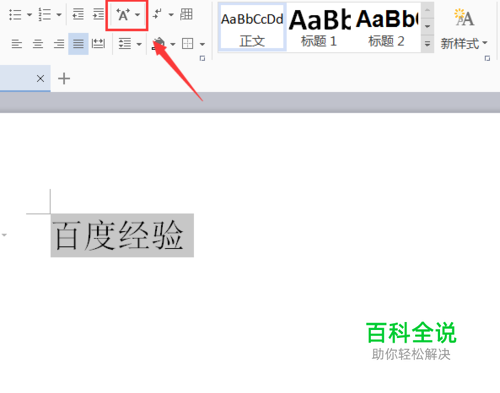Image resolution: width=500 pixels, height=393 pixels.
Task: Click the new style 'A' icon
Action: click(x=464, y=18)
